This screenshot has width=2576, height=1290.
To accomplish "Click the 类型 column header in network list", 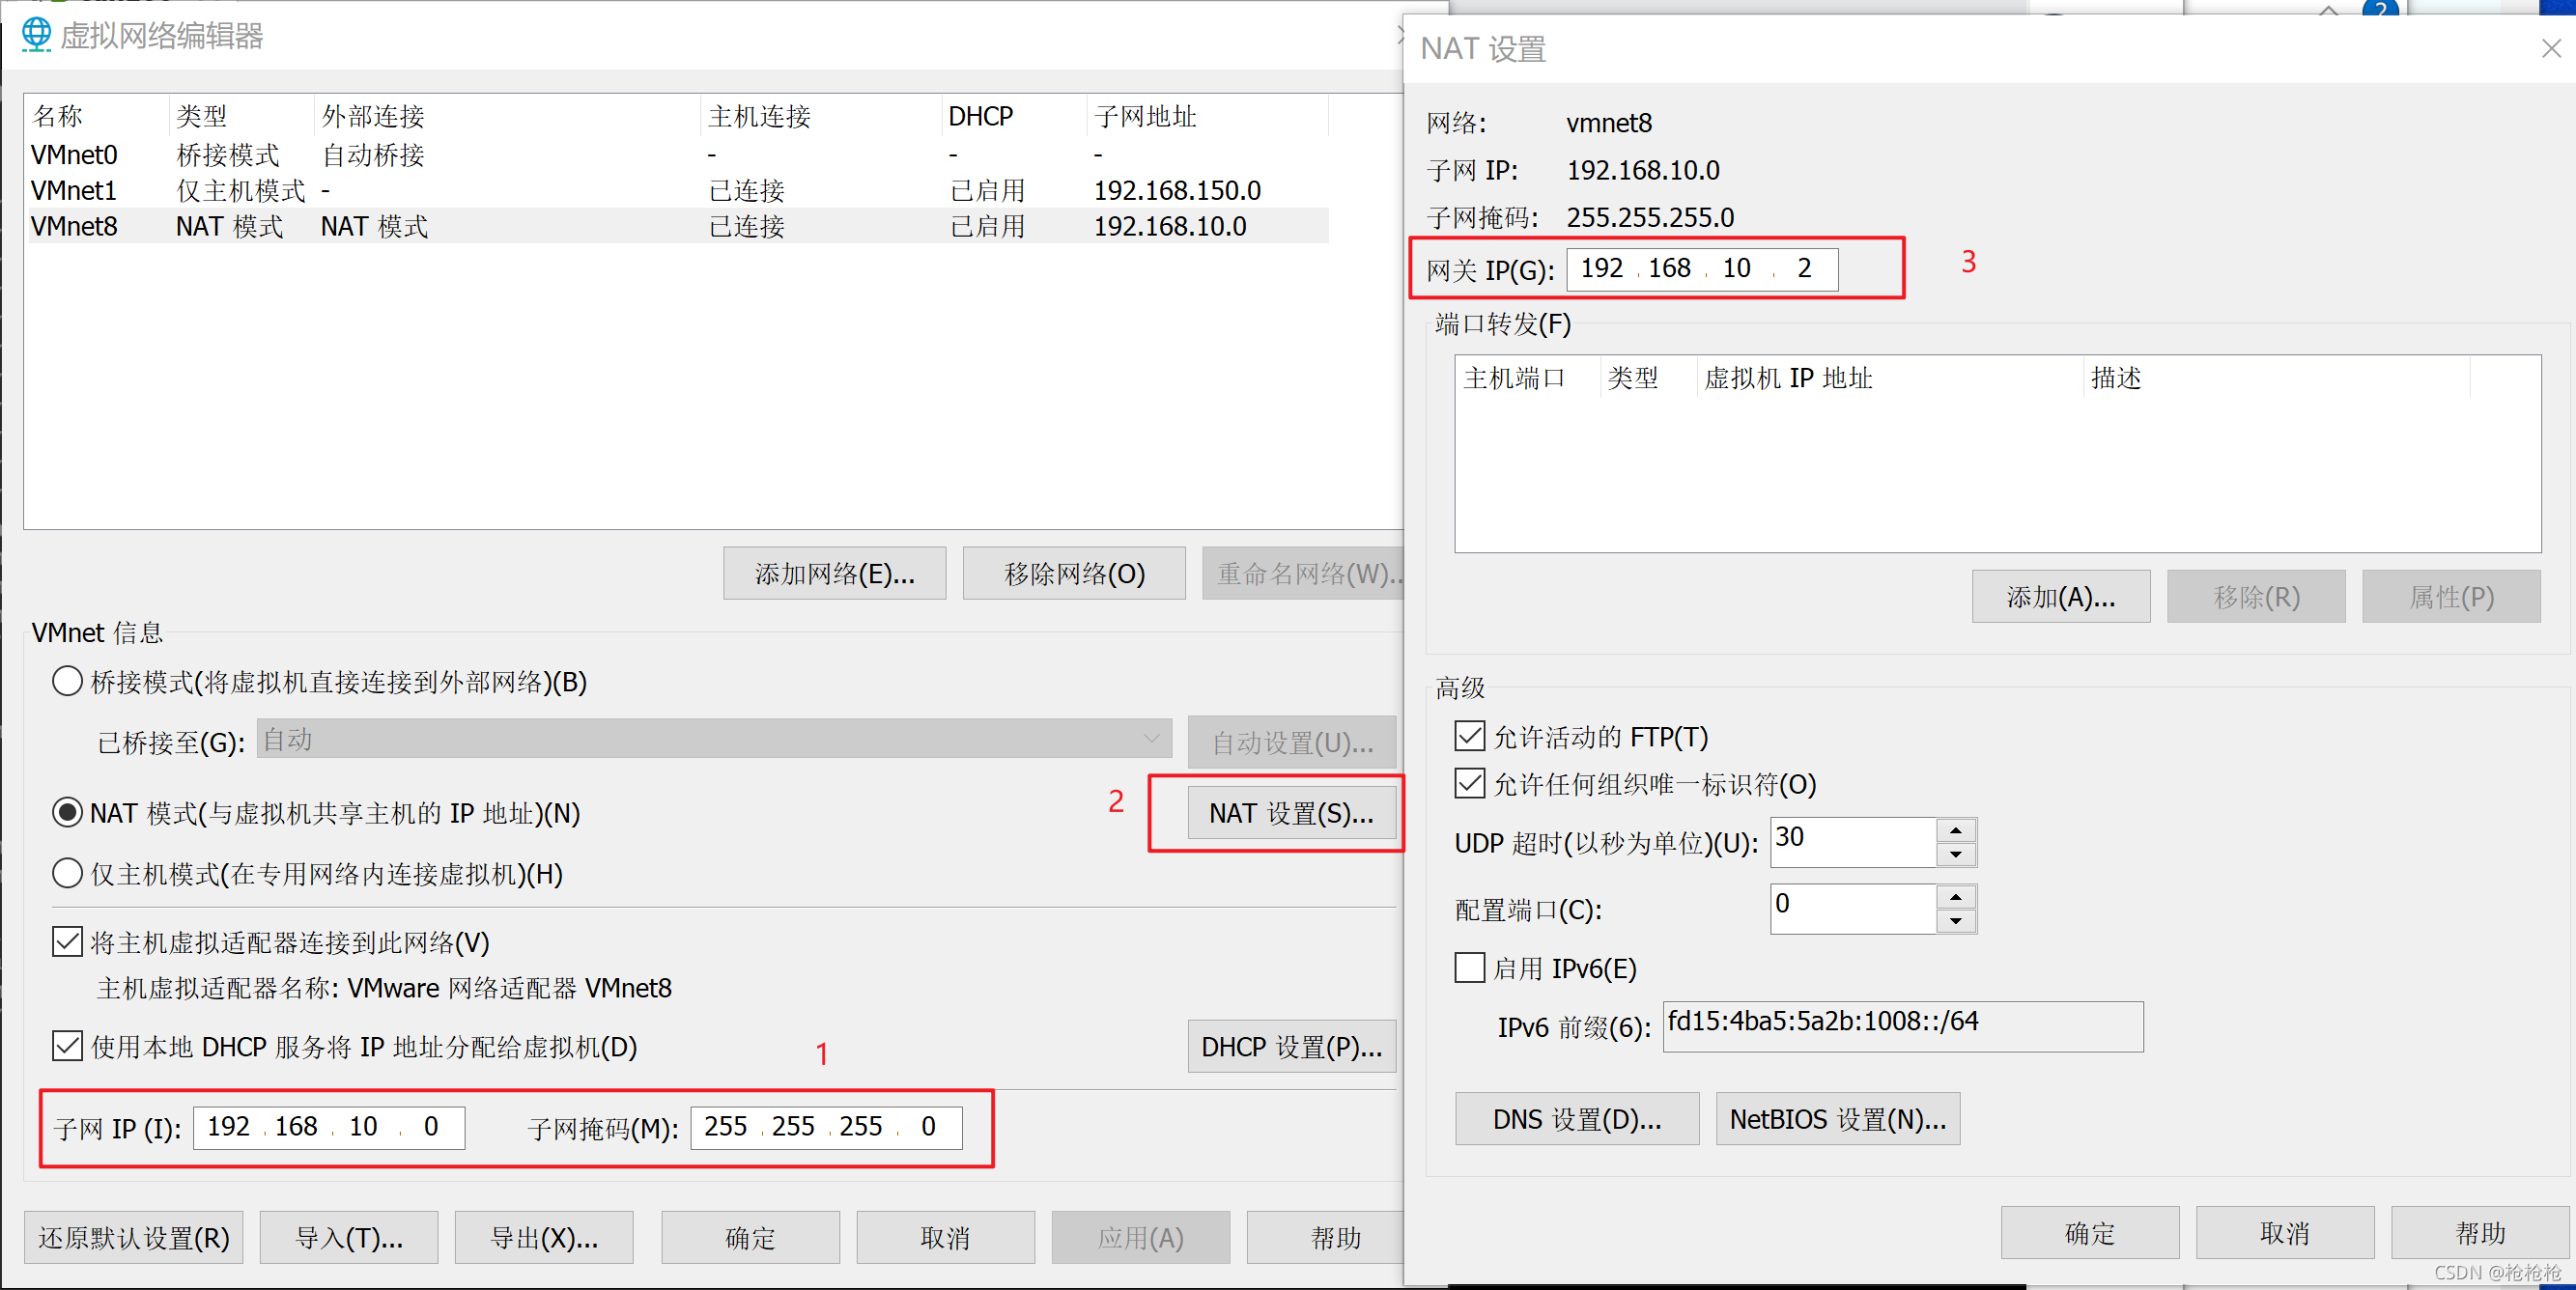I will pyautogui.click(x=242, y=116).
